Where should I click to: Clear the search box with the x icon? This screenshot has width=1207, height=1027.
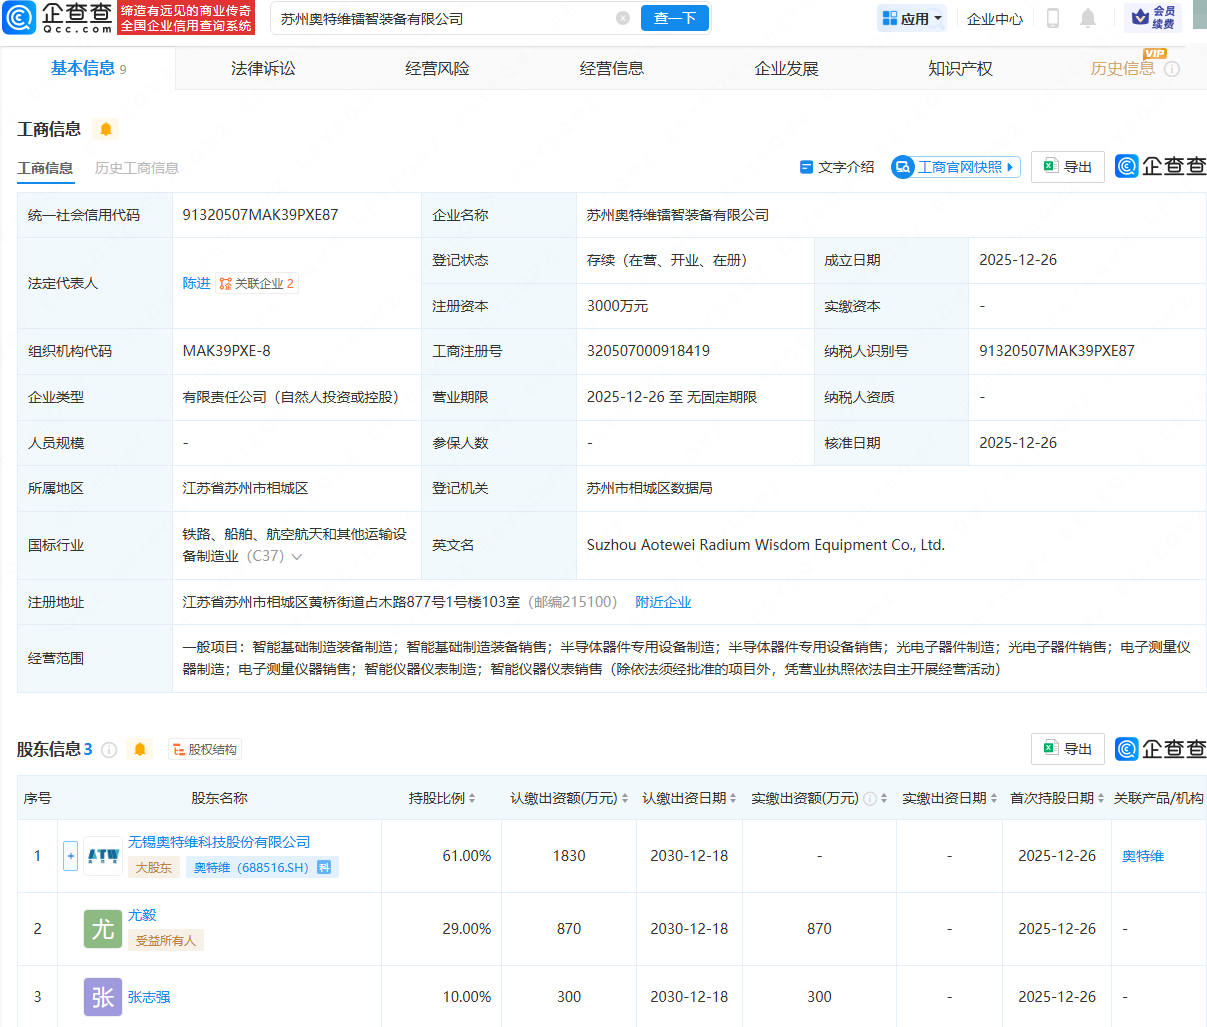624,18
